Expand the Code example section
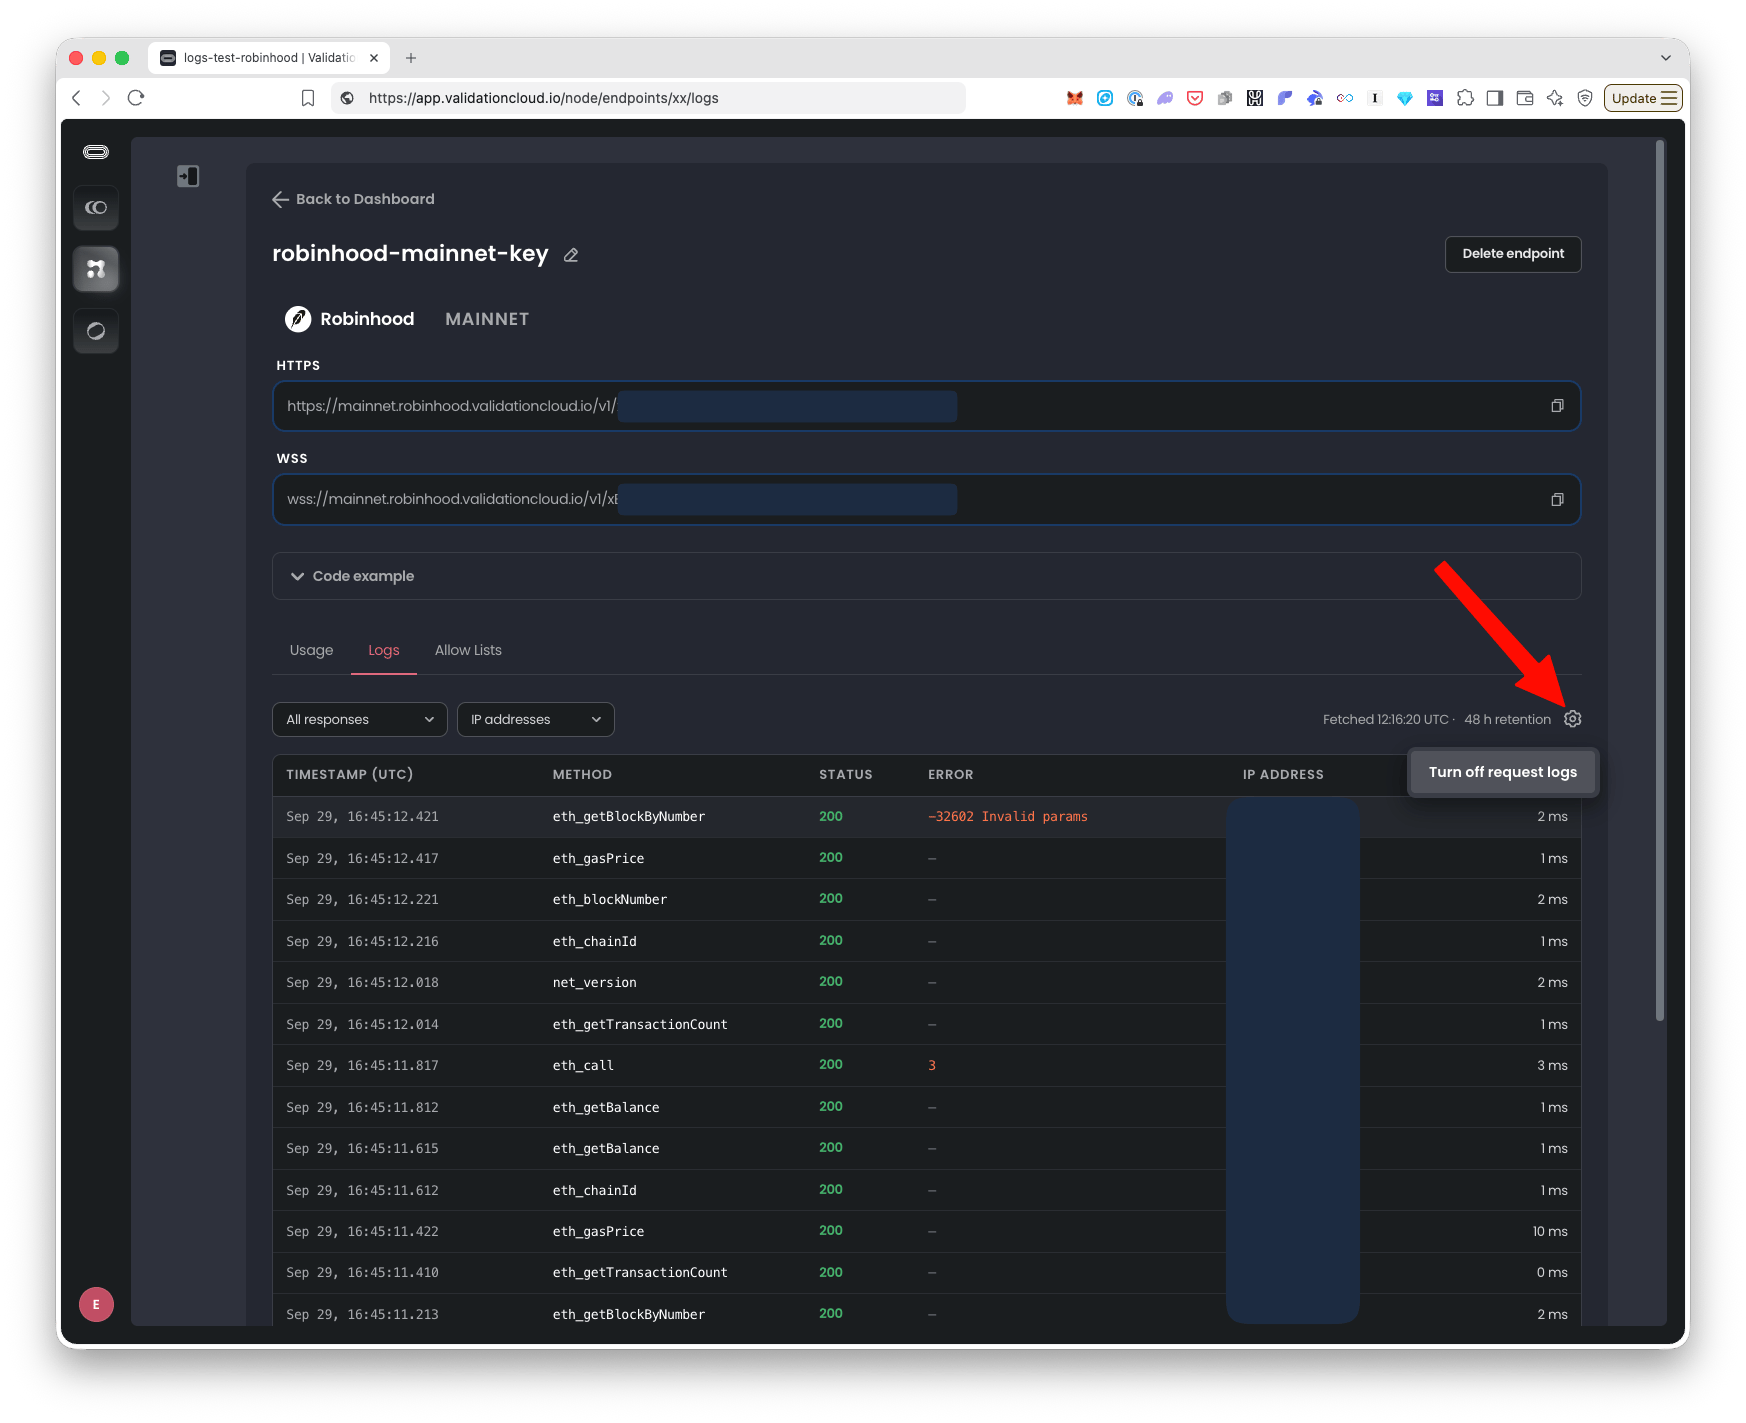 pos(926,576)
